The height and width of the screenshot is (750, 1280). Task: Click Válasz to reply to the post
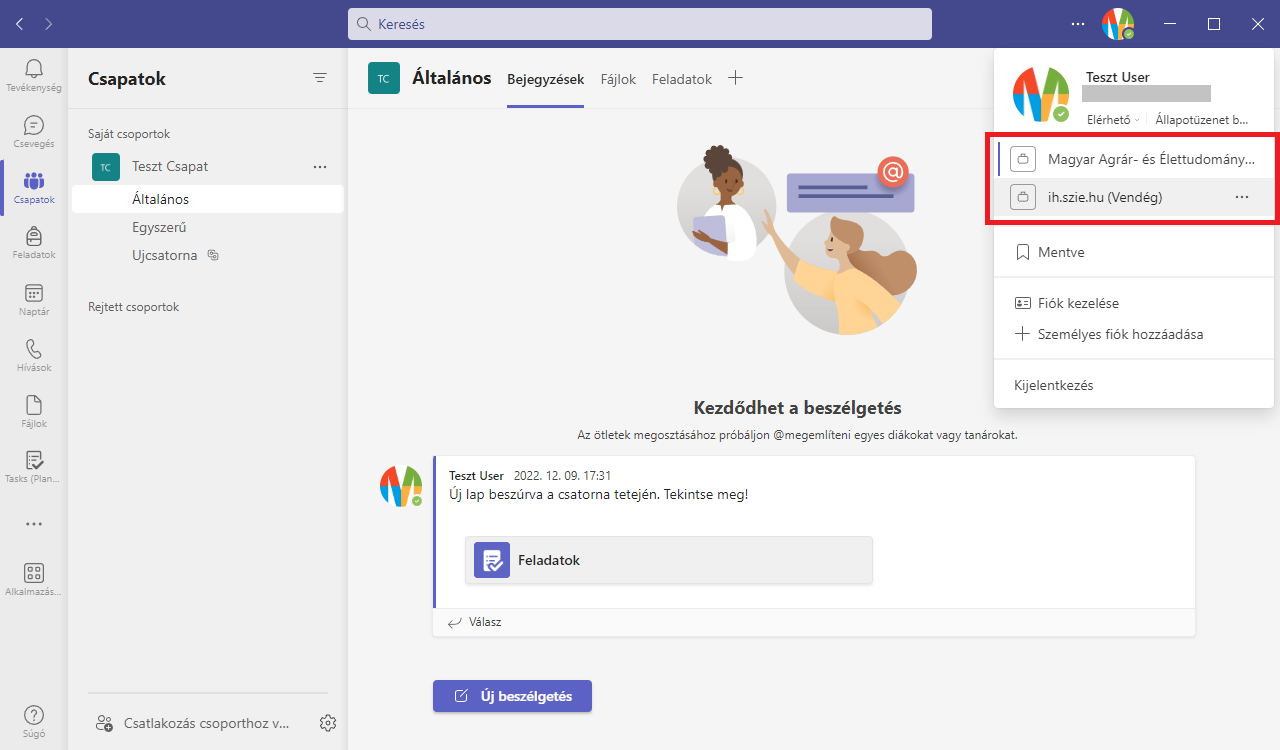[x=476, y=622]
